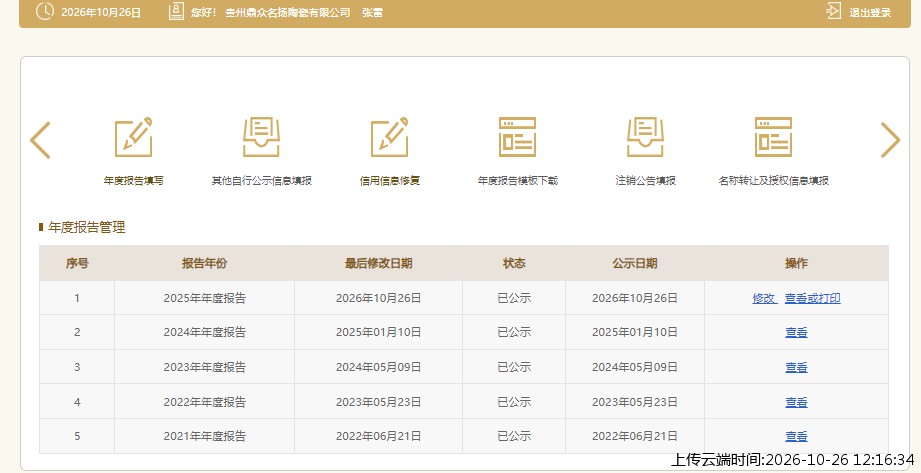
Task: Click the user name 张雷 in header
Action: pyautogui.click(x=372, y=12)
